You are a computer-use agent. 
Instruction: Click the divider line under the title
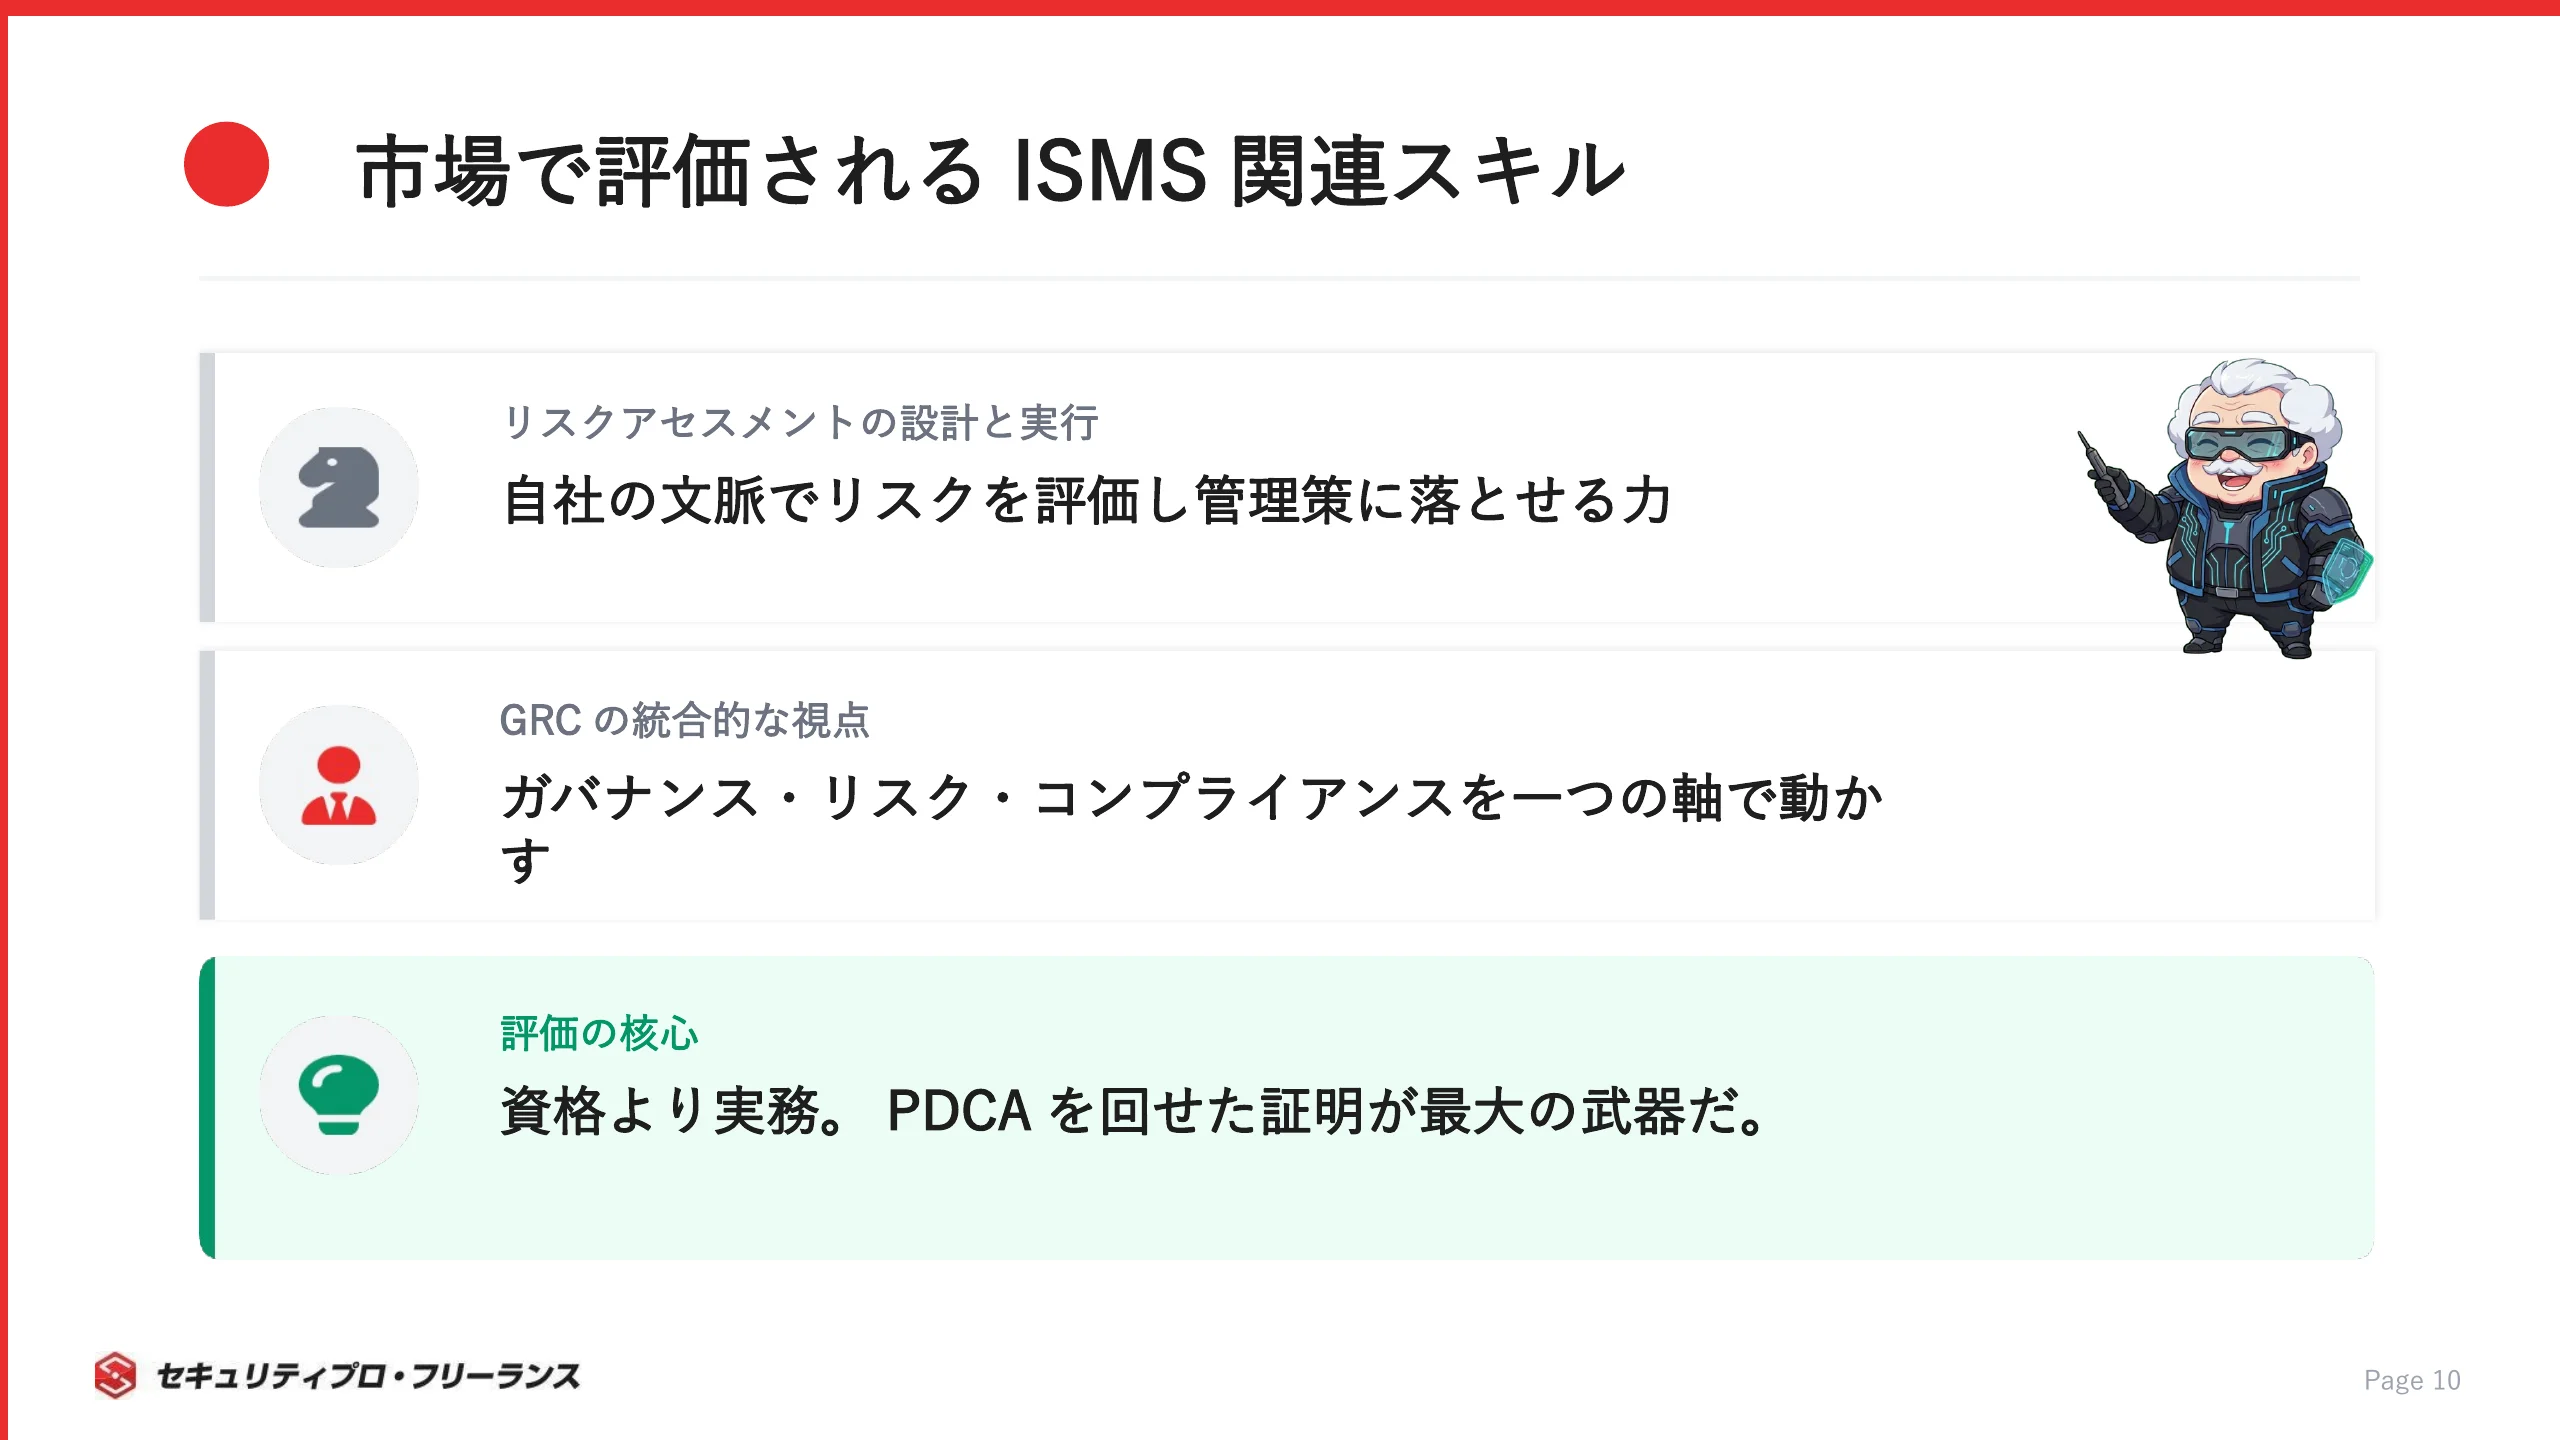pyautogui.click(x=1279, y=278)
